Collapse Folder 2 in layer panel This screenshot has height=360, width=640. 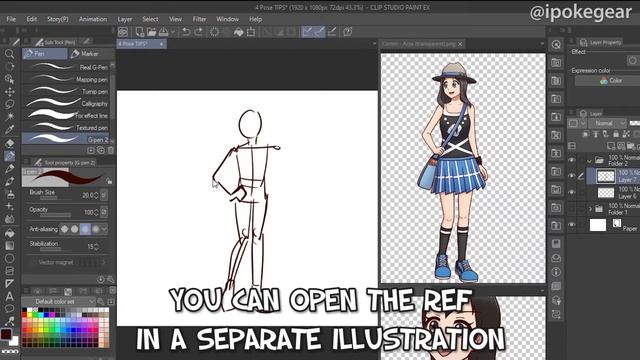point(589,161)
